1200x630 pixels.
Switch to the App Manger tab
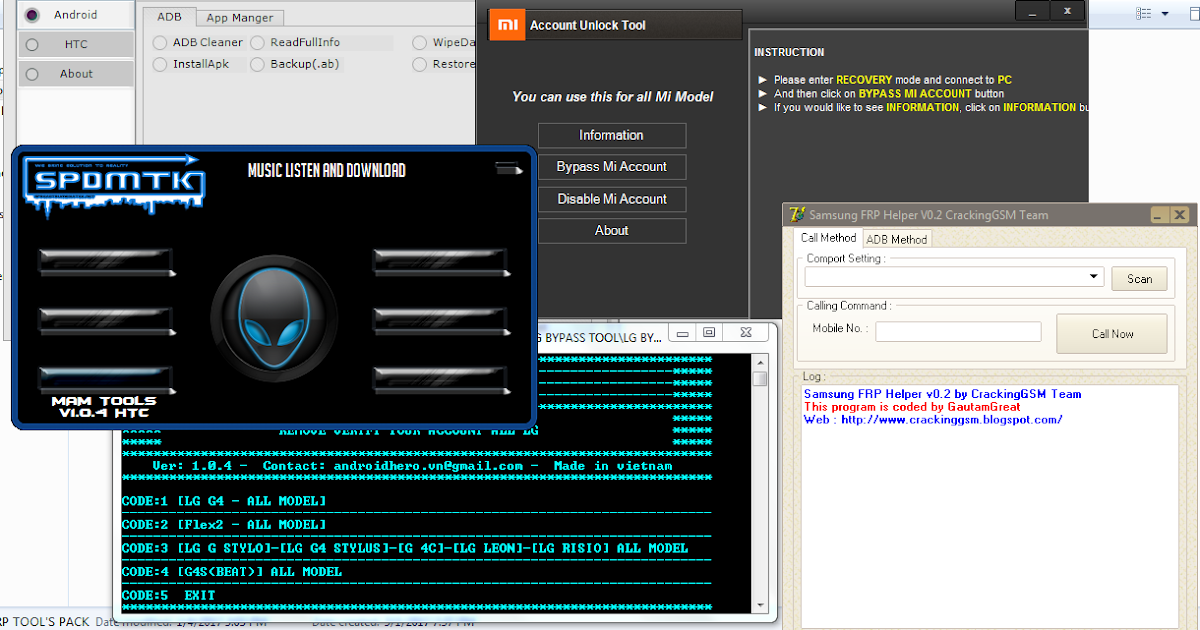240,17
